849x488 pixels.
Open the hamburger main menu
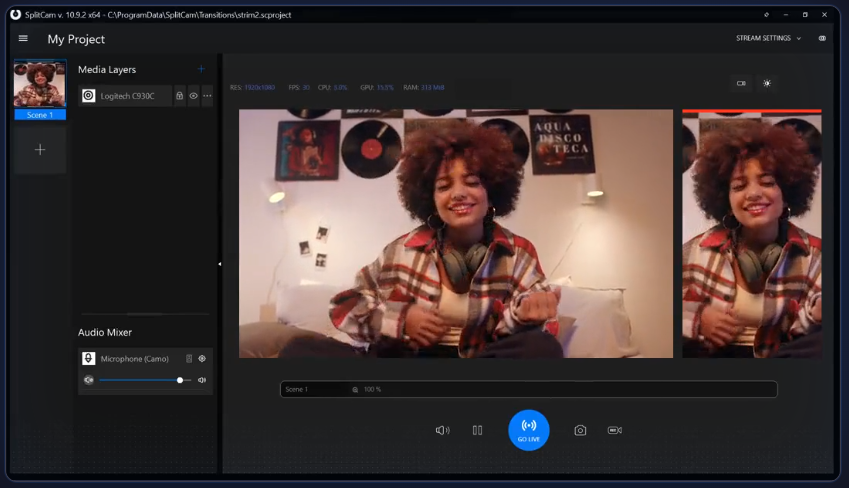[x=23, y=38]
